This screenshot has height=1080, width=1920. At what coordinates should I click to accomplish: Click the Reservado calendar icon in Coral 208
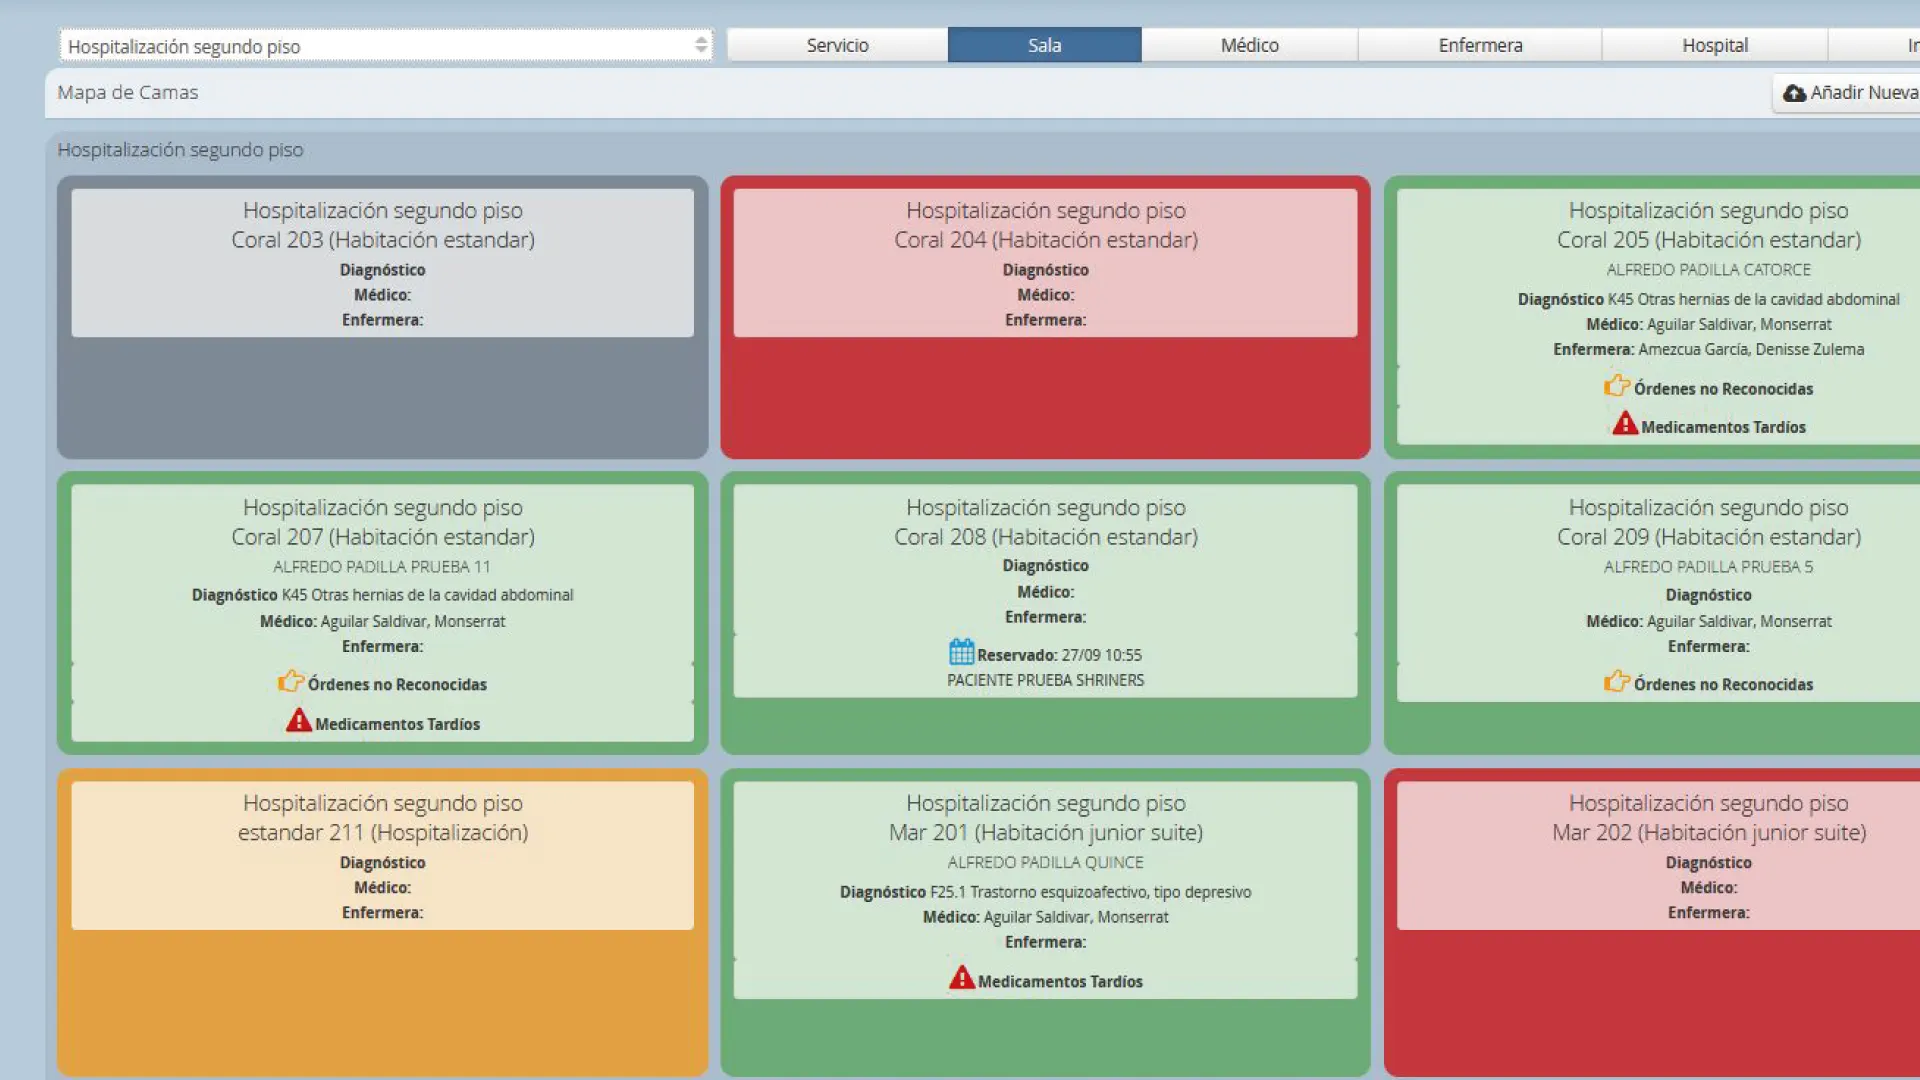click(961, 652)
